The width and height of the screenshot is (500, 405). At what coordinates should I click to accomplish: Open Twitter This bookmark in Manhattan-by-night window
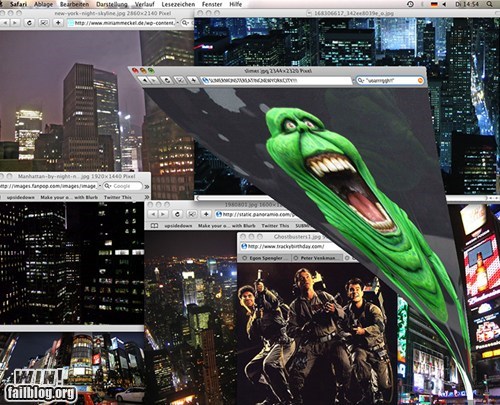(118, 197)
